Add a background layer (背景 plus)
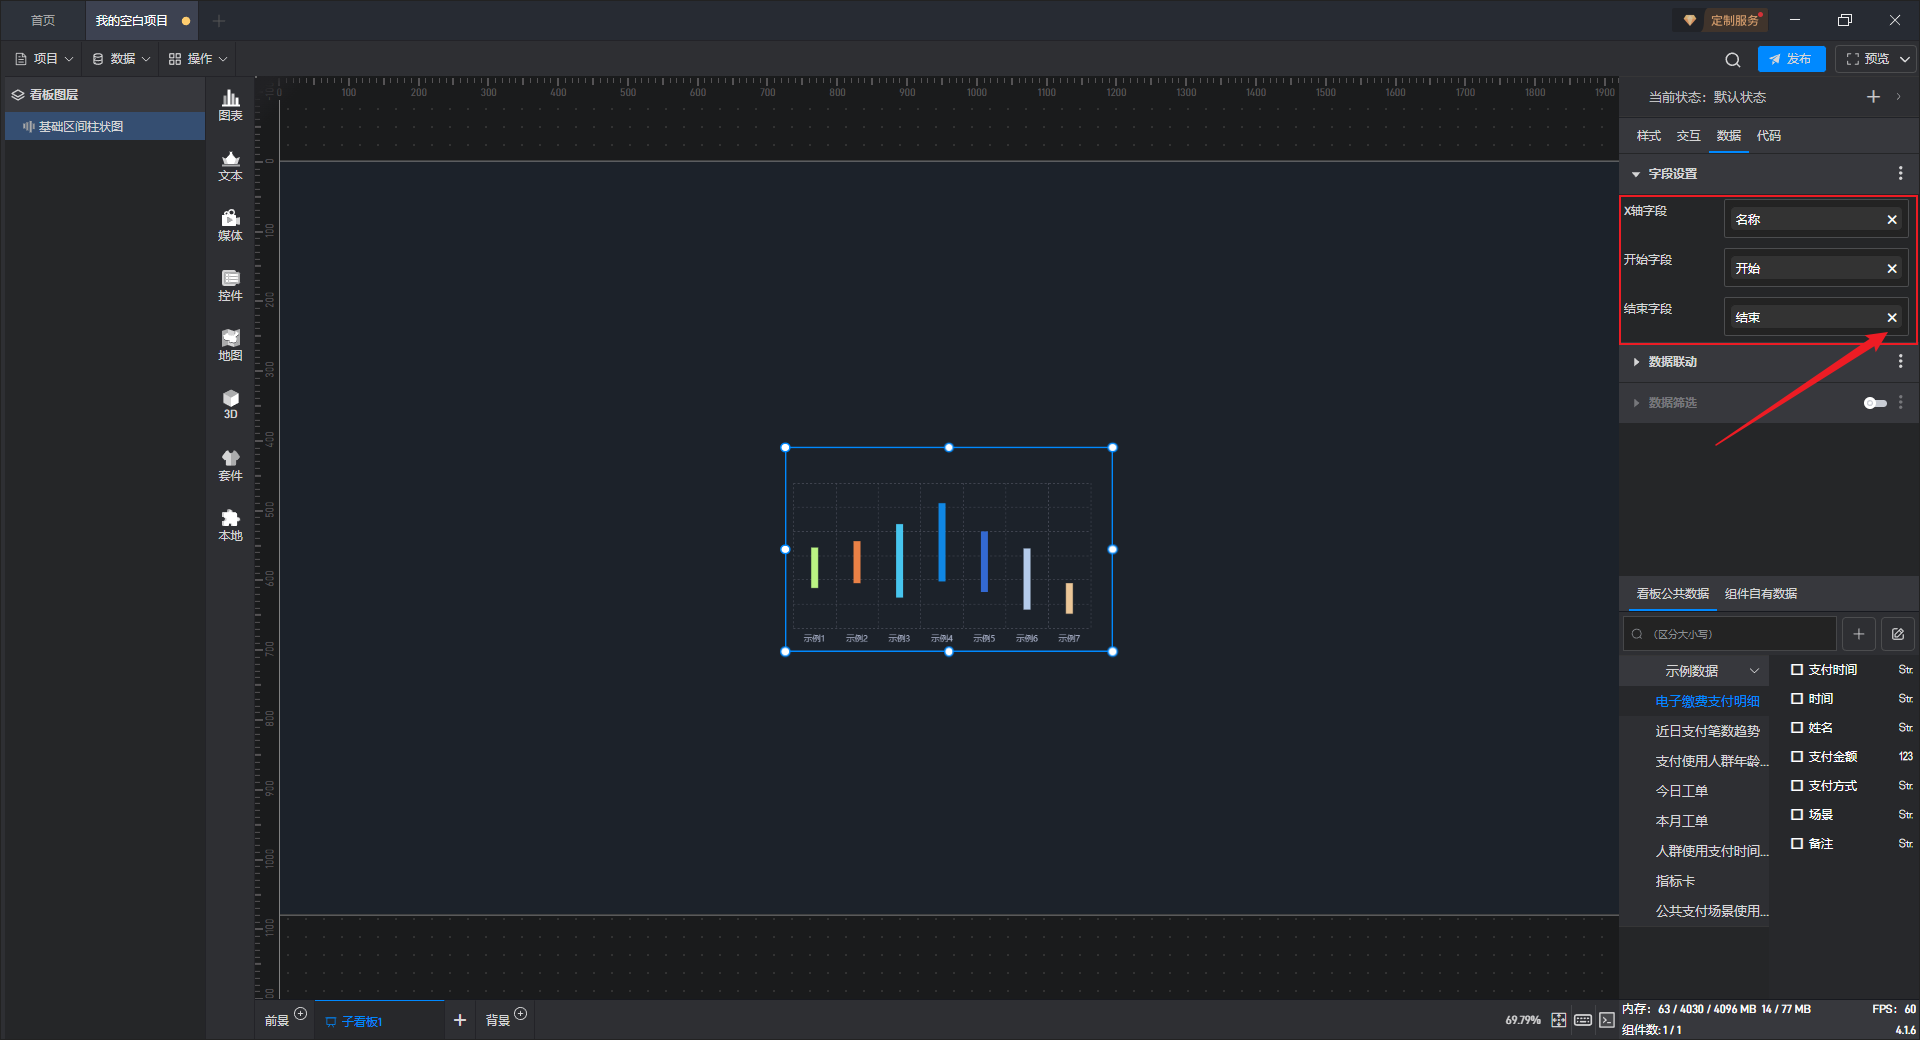1920x1040 pixels. [520, 1014]
